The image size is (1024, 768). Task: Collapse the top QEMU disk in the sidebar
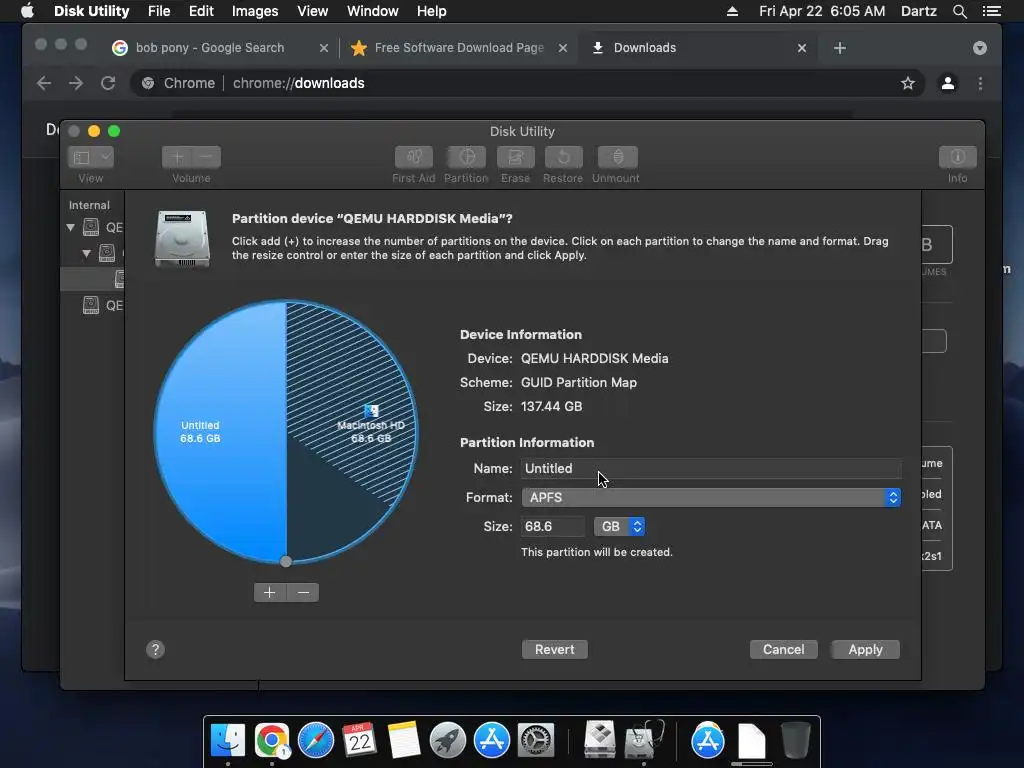click(71, 227)
